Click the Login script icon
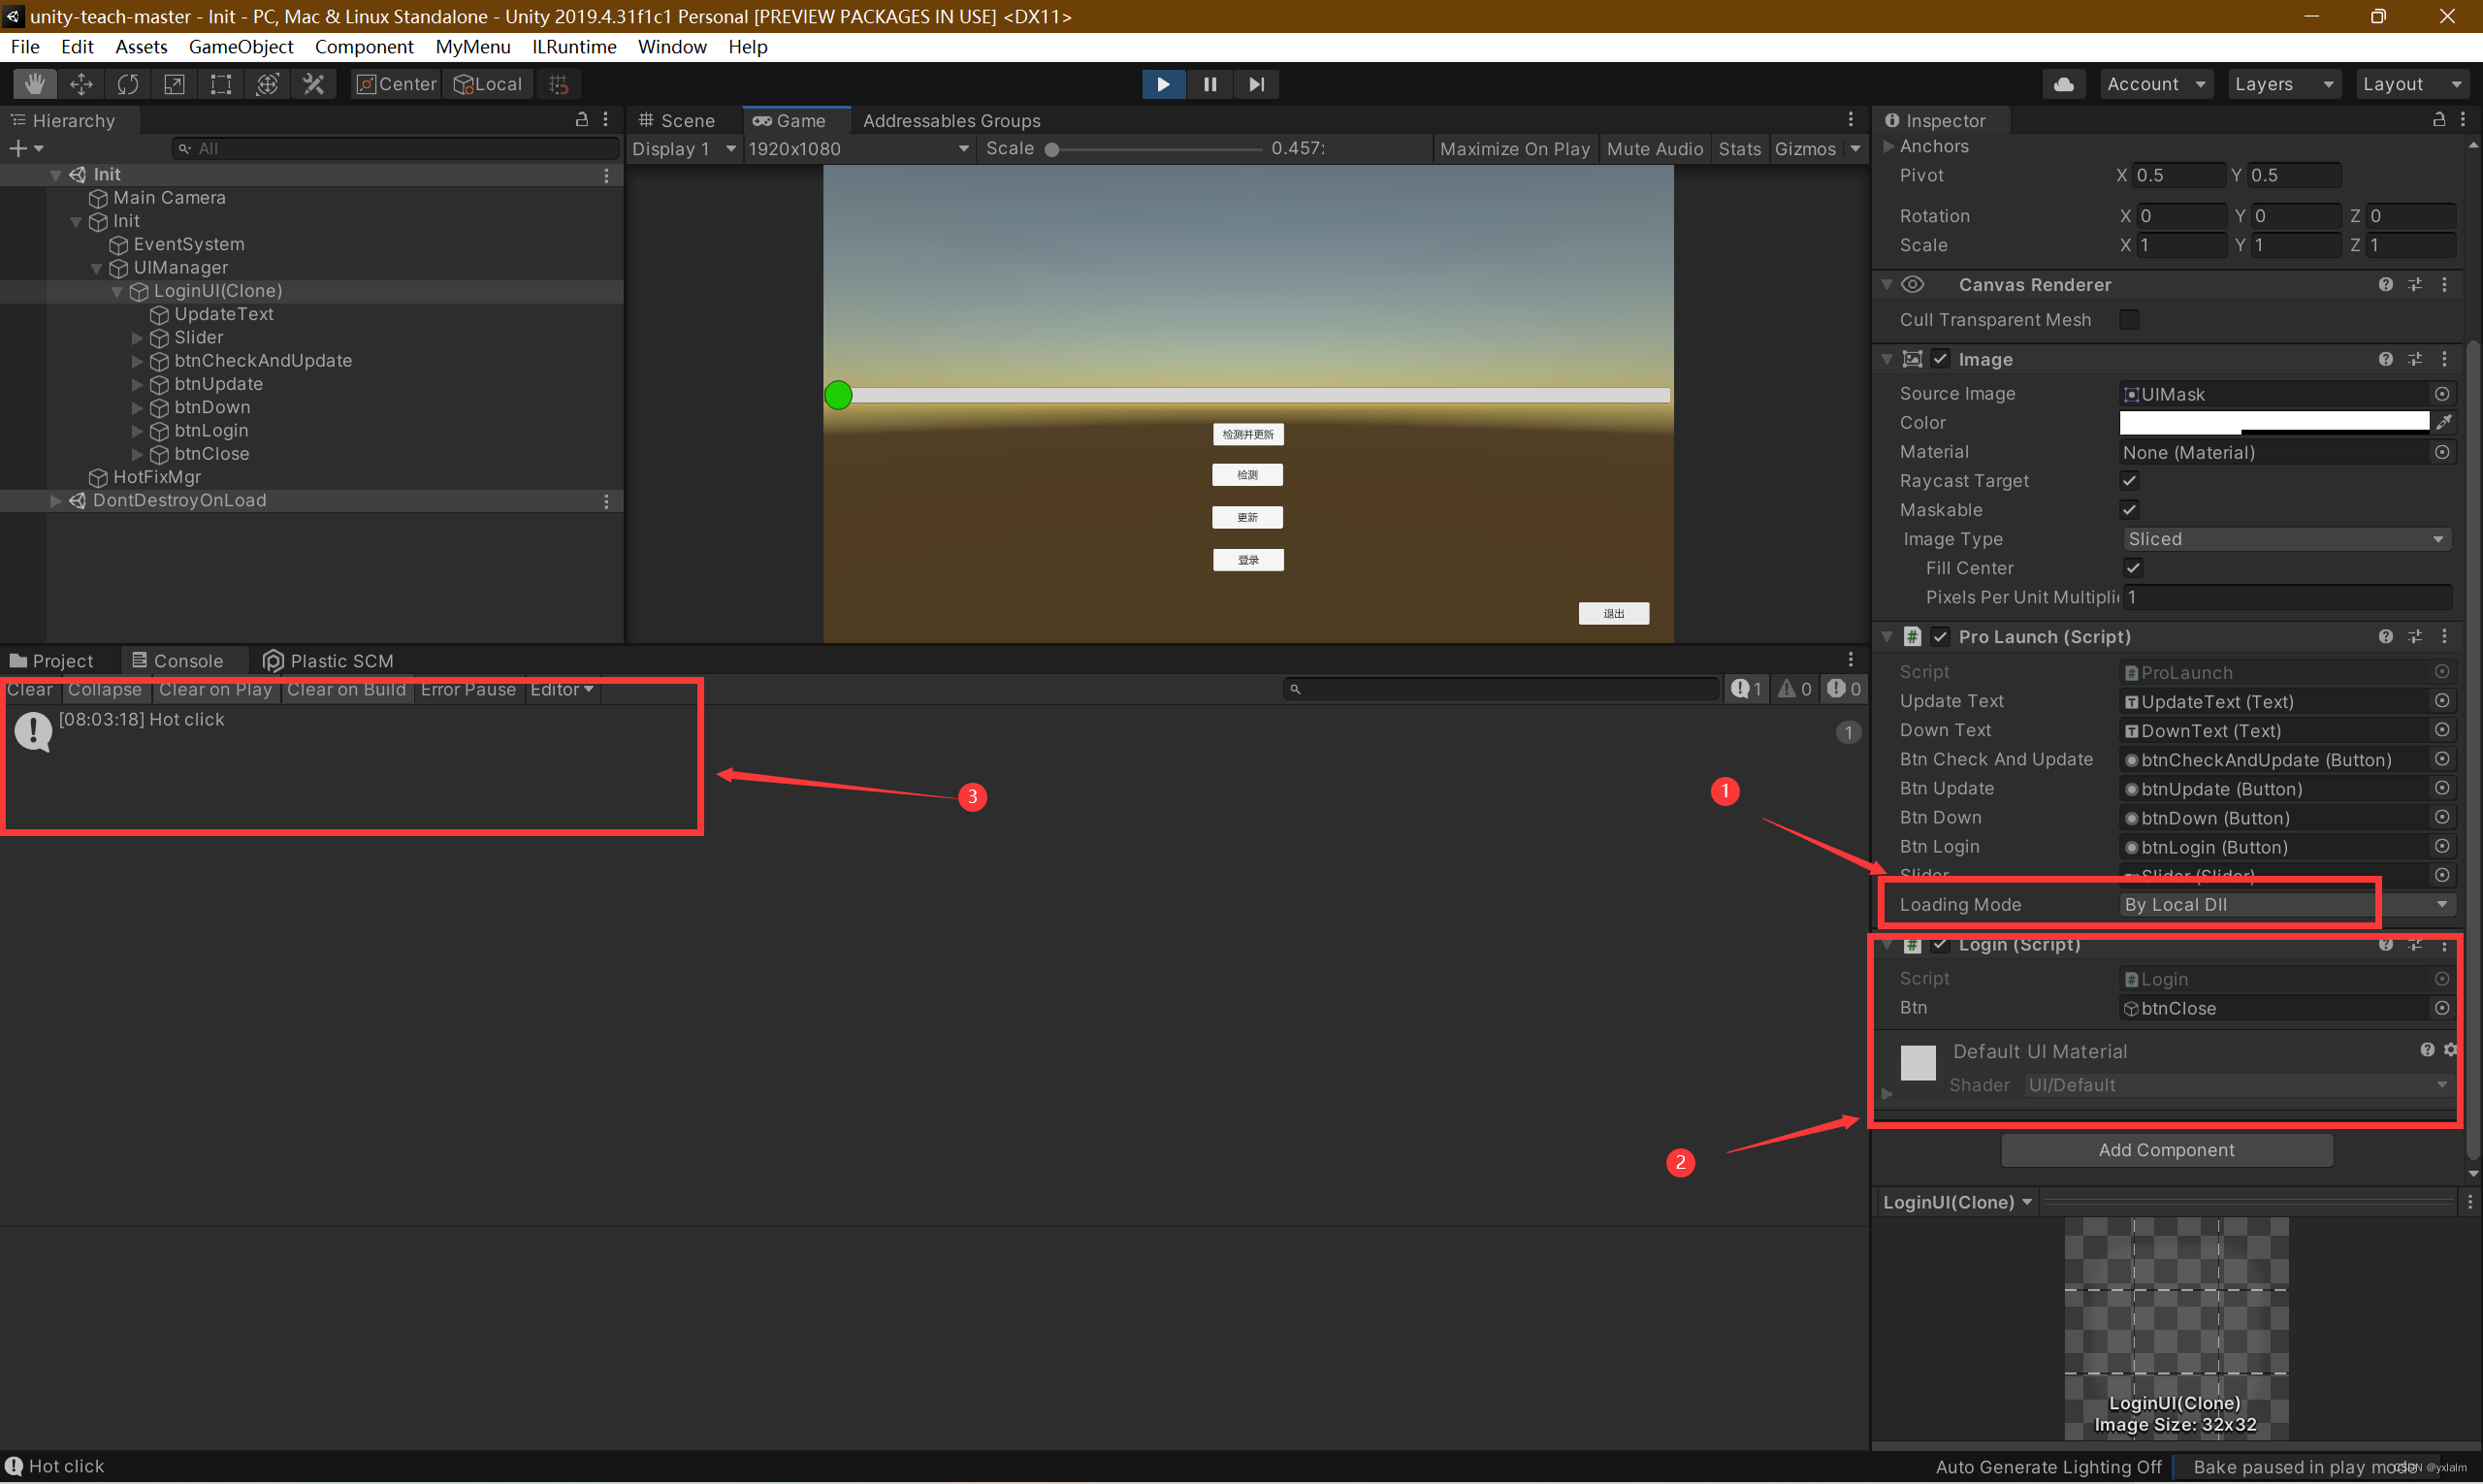The height and width of the screenshot is (1484, 2483). pyautogui.click(x=1911, y=942)
